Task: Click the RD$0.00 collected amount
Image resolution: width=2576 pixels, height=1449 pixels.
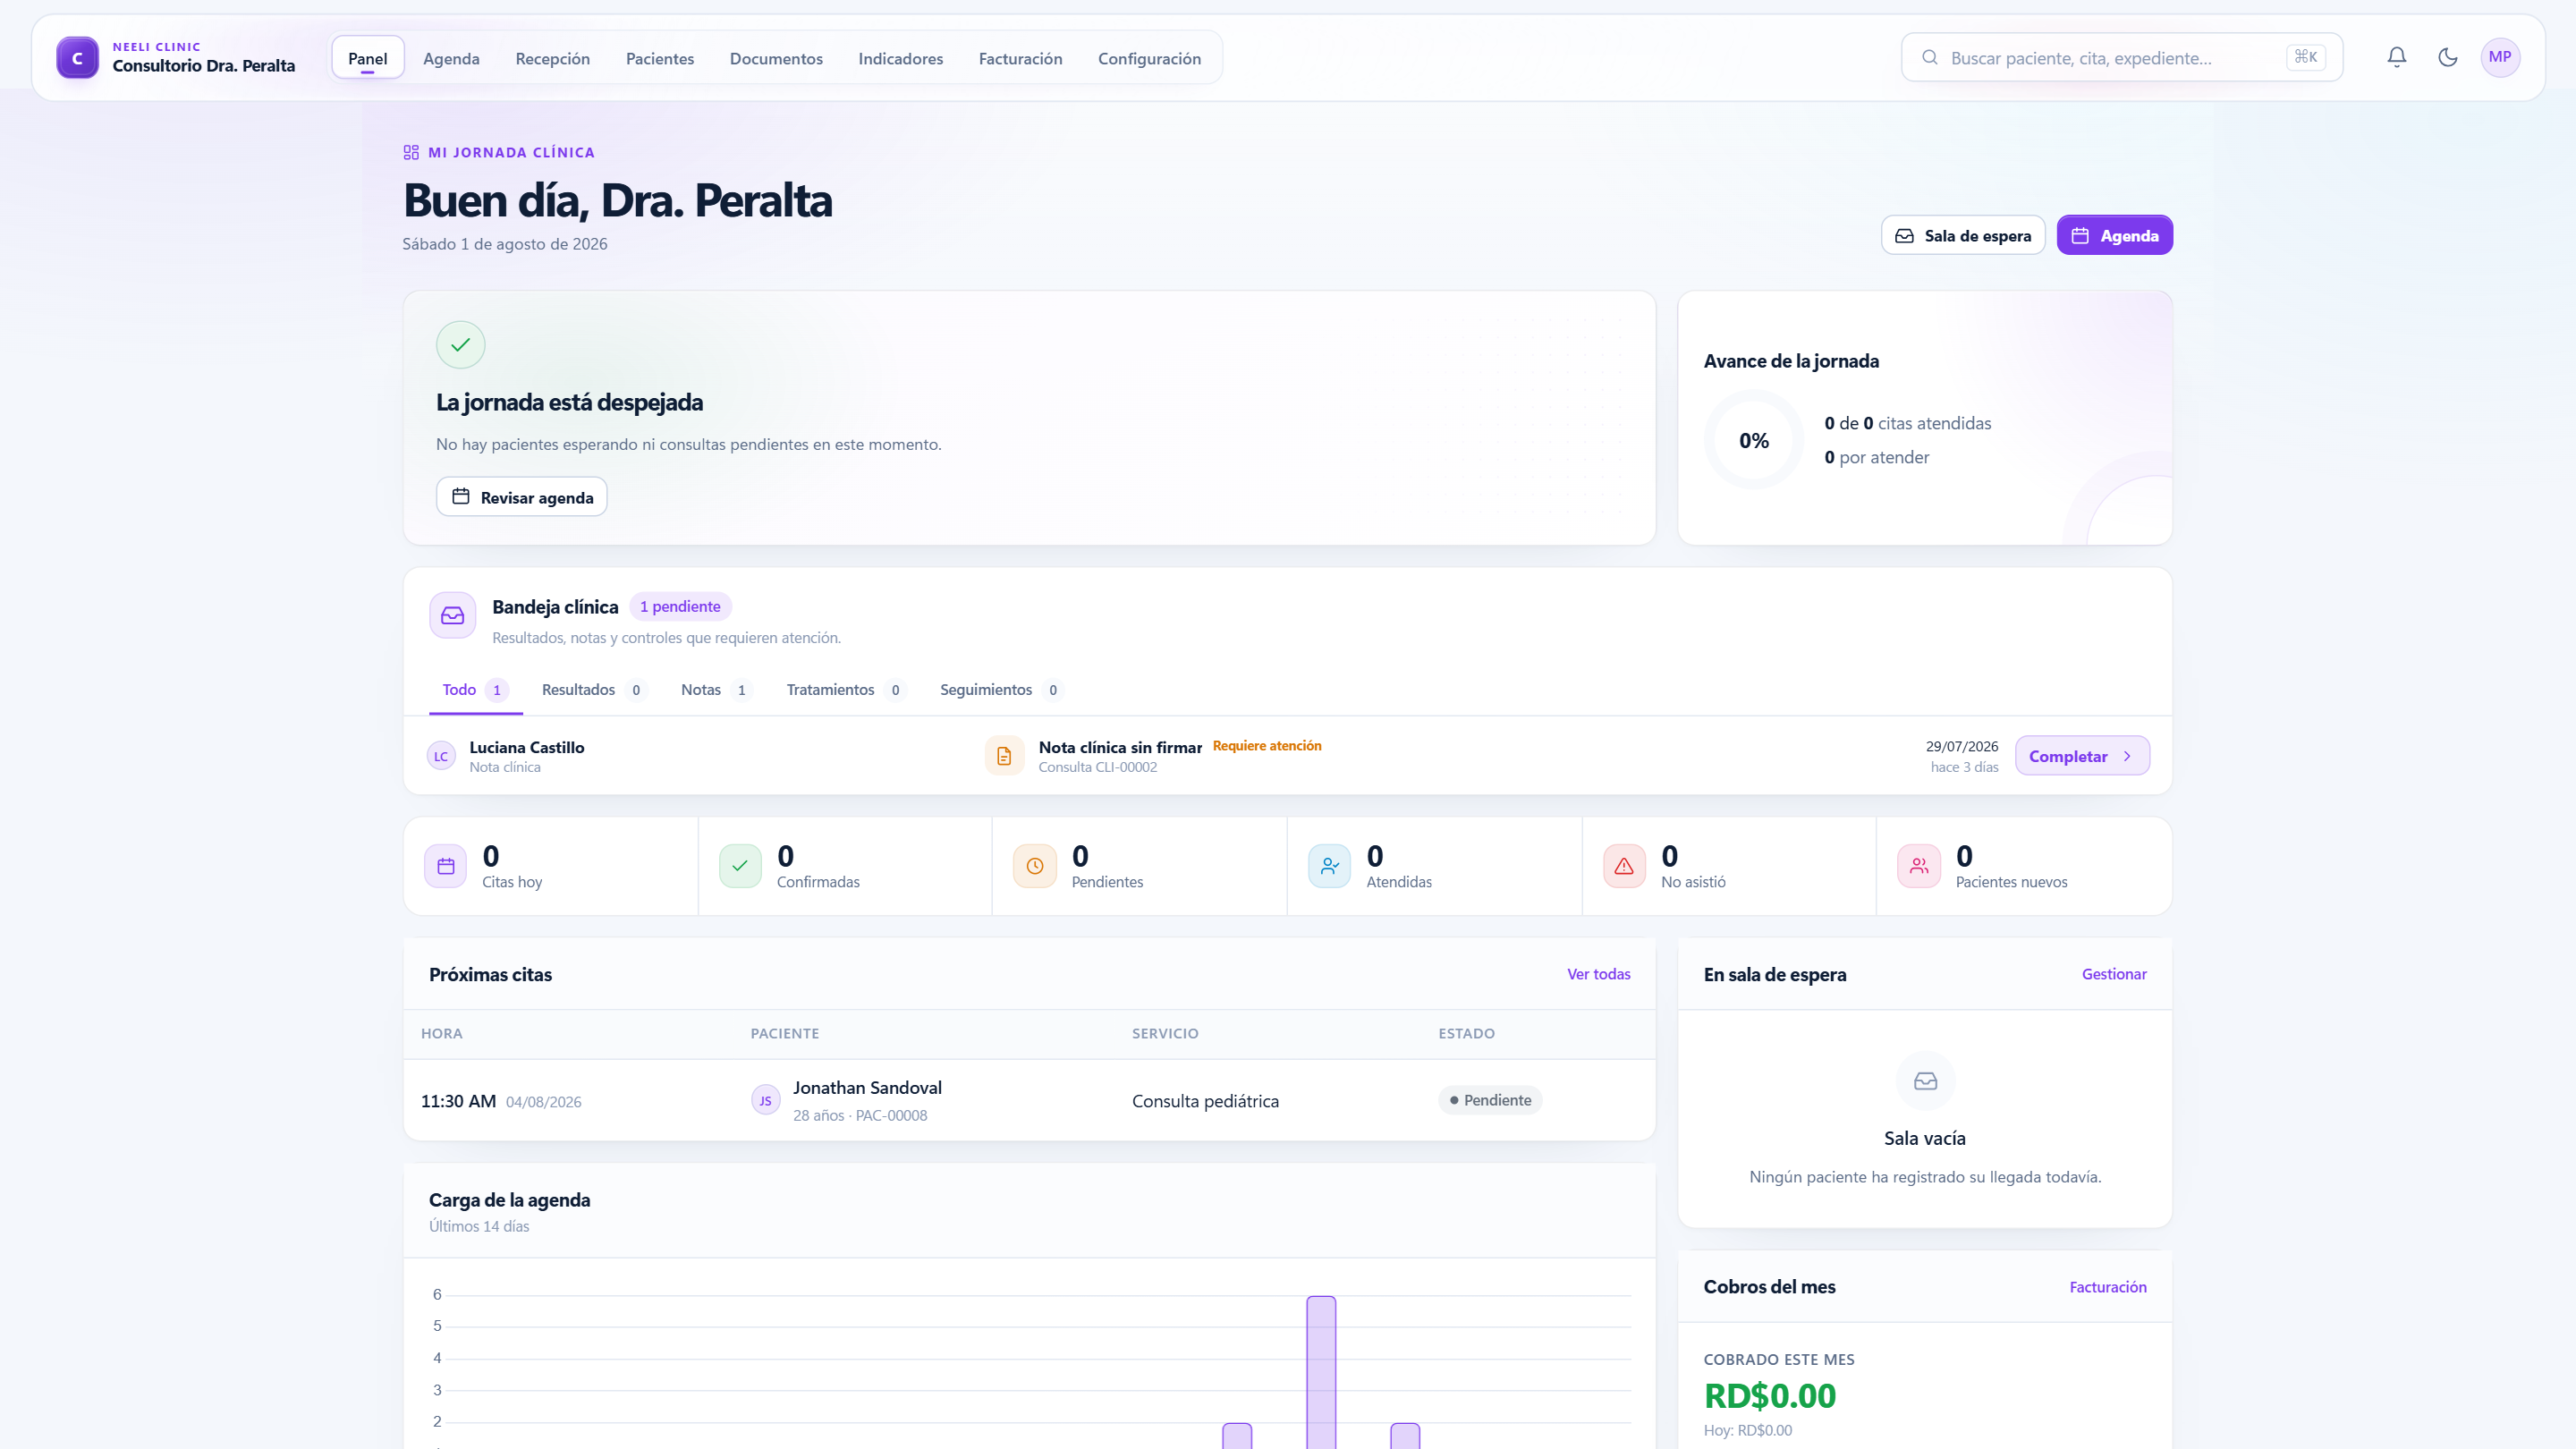Action: [1769, 1396]
